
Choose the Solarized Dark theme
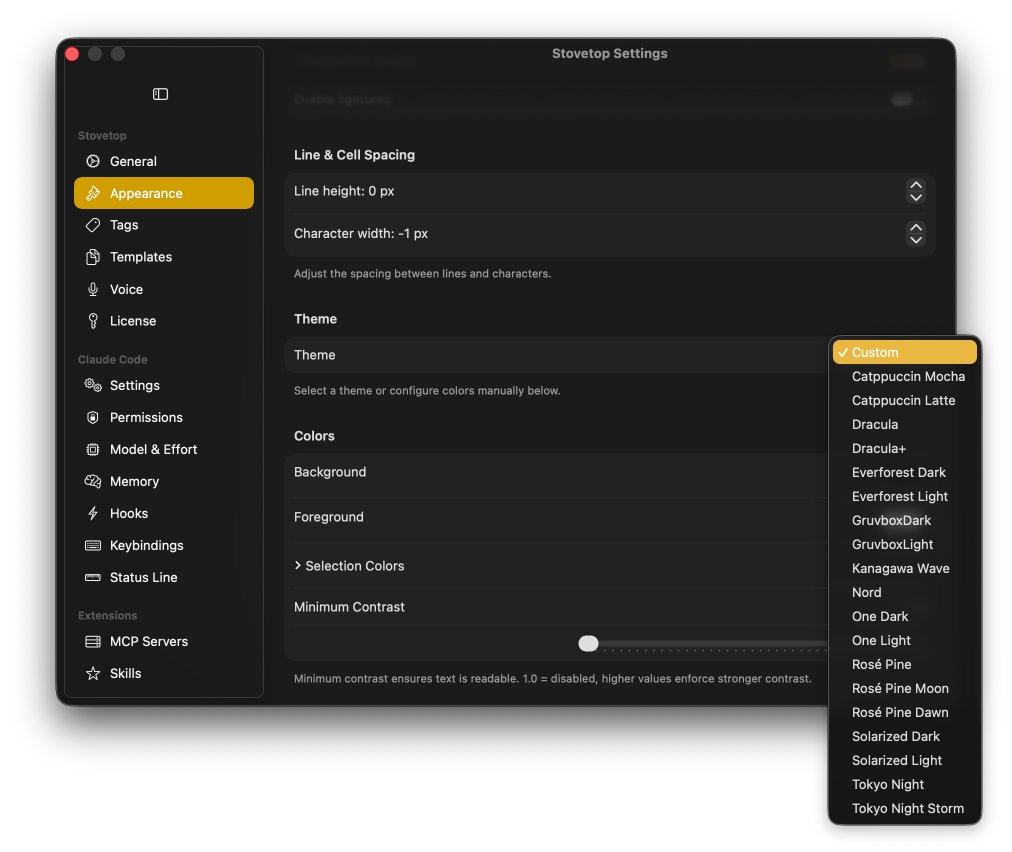tap(904, 736)
